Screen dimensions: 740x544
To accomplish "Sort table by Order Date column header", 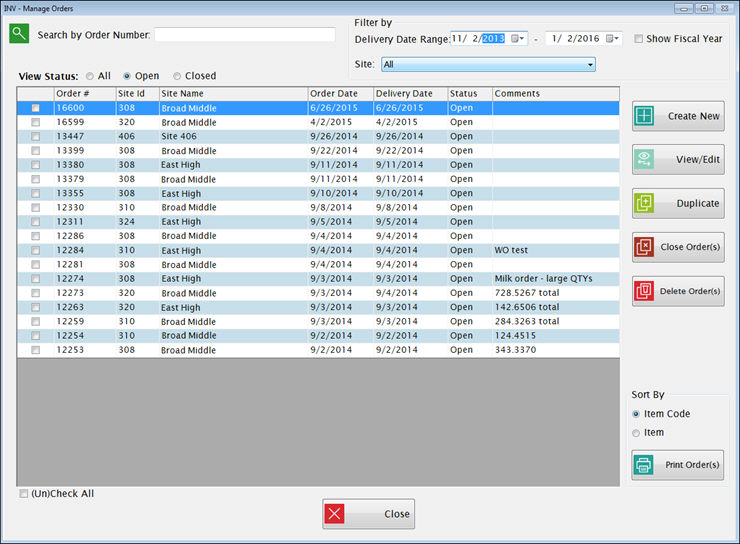I will click(x=340, y=94).
